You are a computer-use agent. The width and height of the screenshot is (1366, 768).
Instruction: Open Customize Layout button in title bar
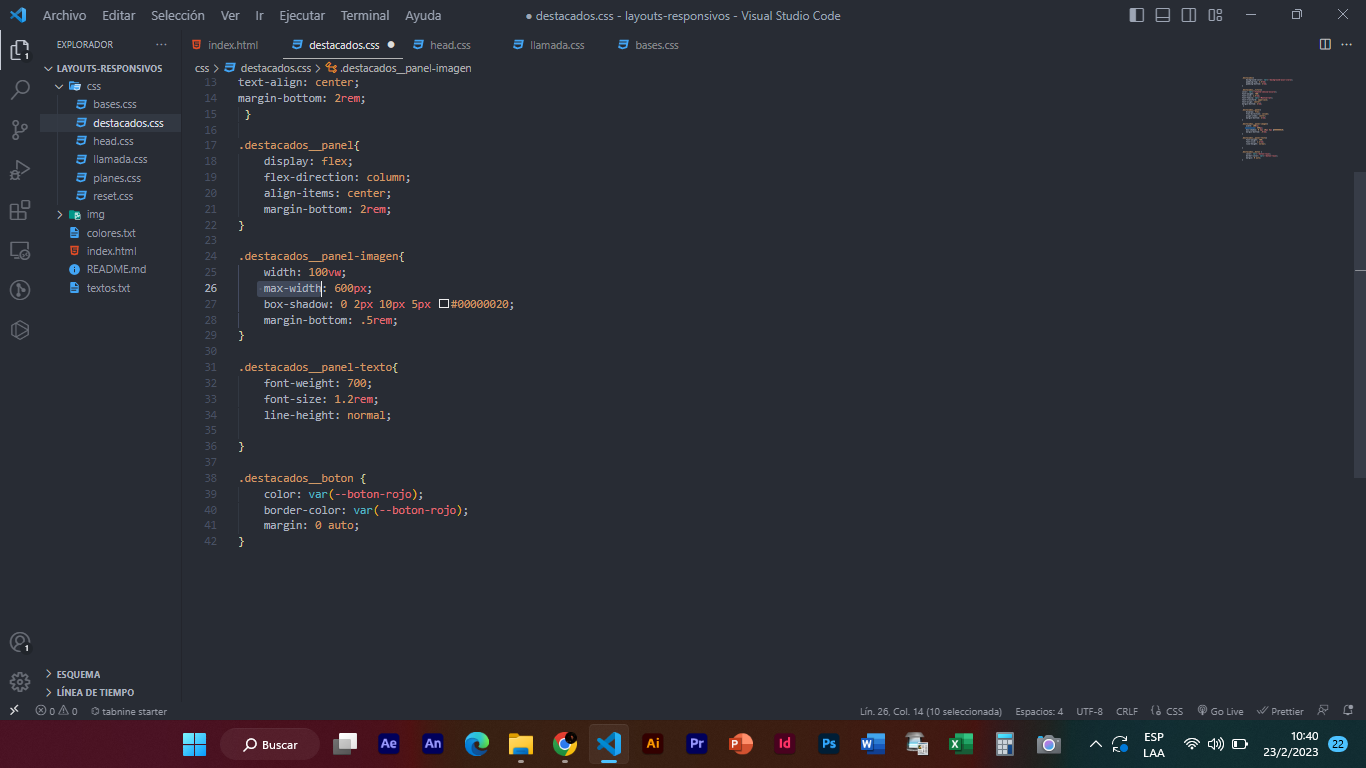pos(1215,15)
